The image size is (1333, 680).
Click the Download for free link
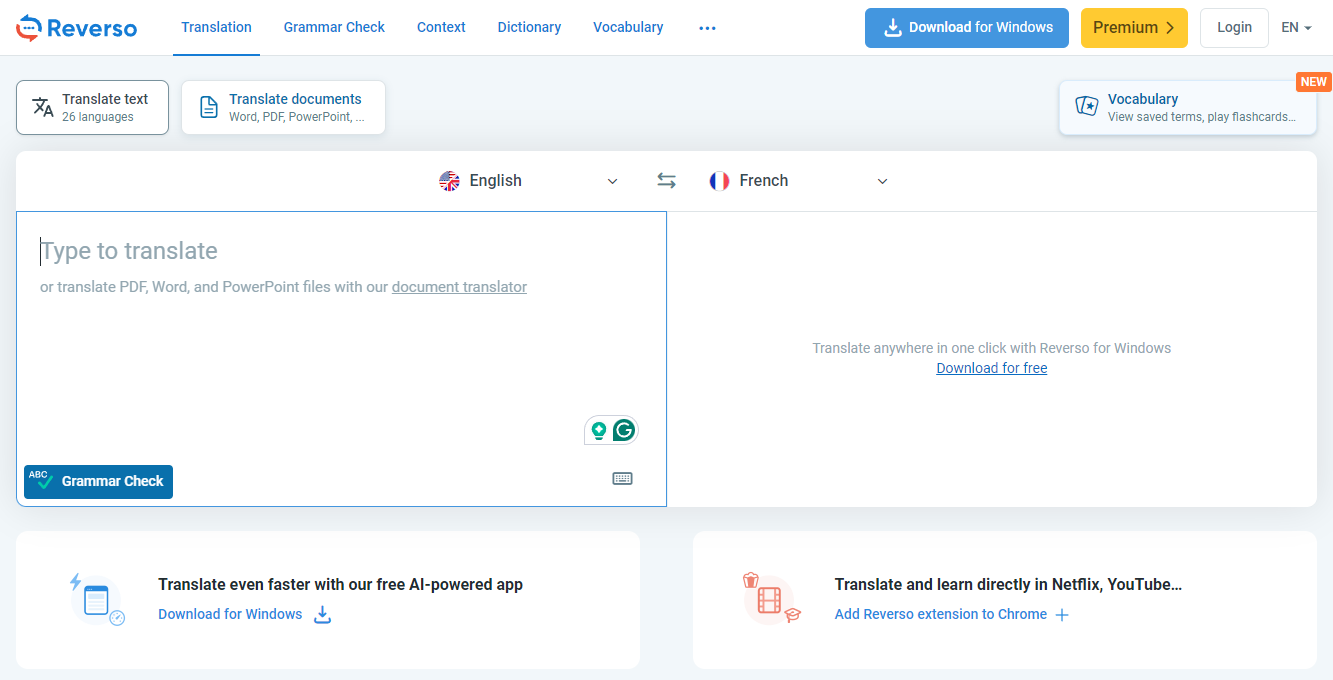point(992,368)
